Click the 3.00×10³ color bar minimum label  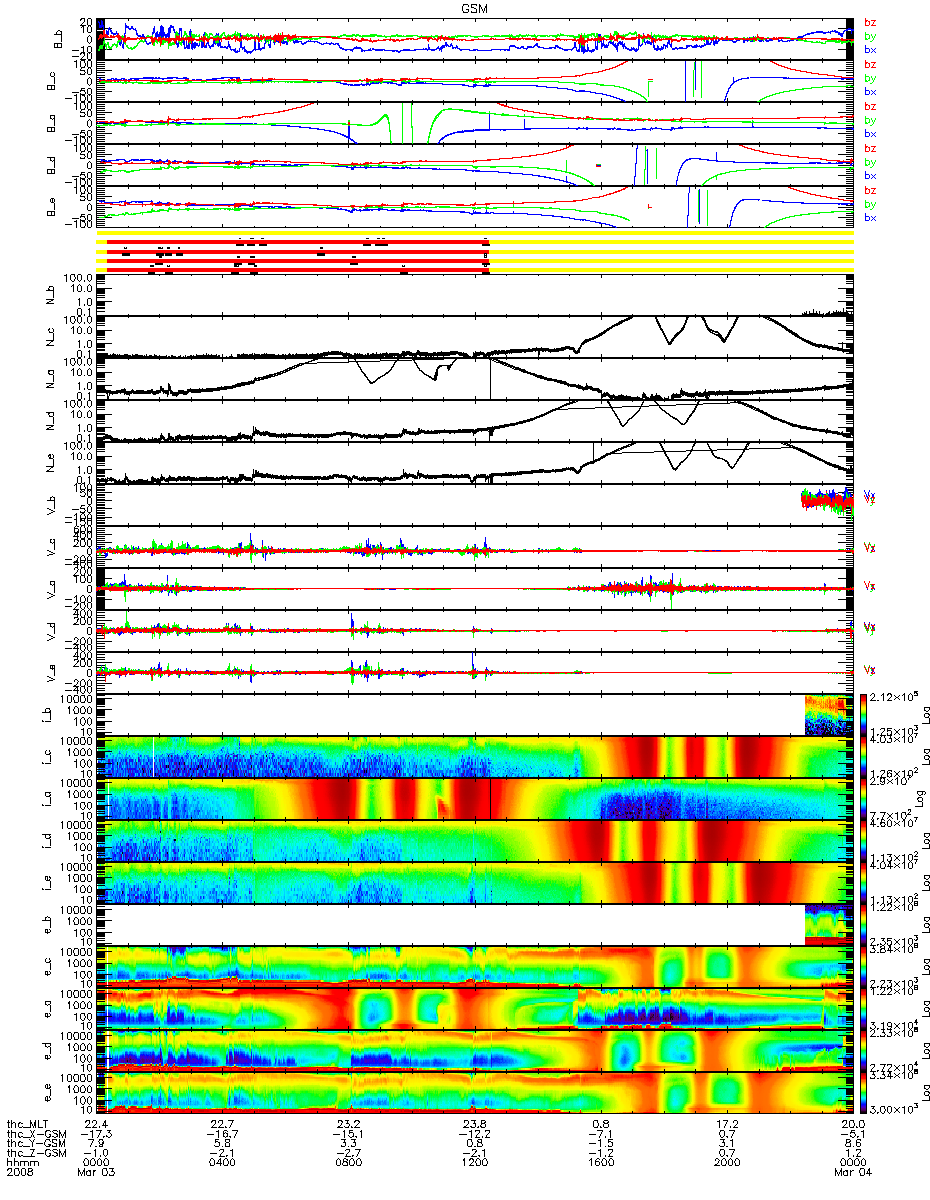tap(893, 1109)
